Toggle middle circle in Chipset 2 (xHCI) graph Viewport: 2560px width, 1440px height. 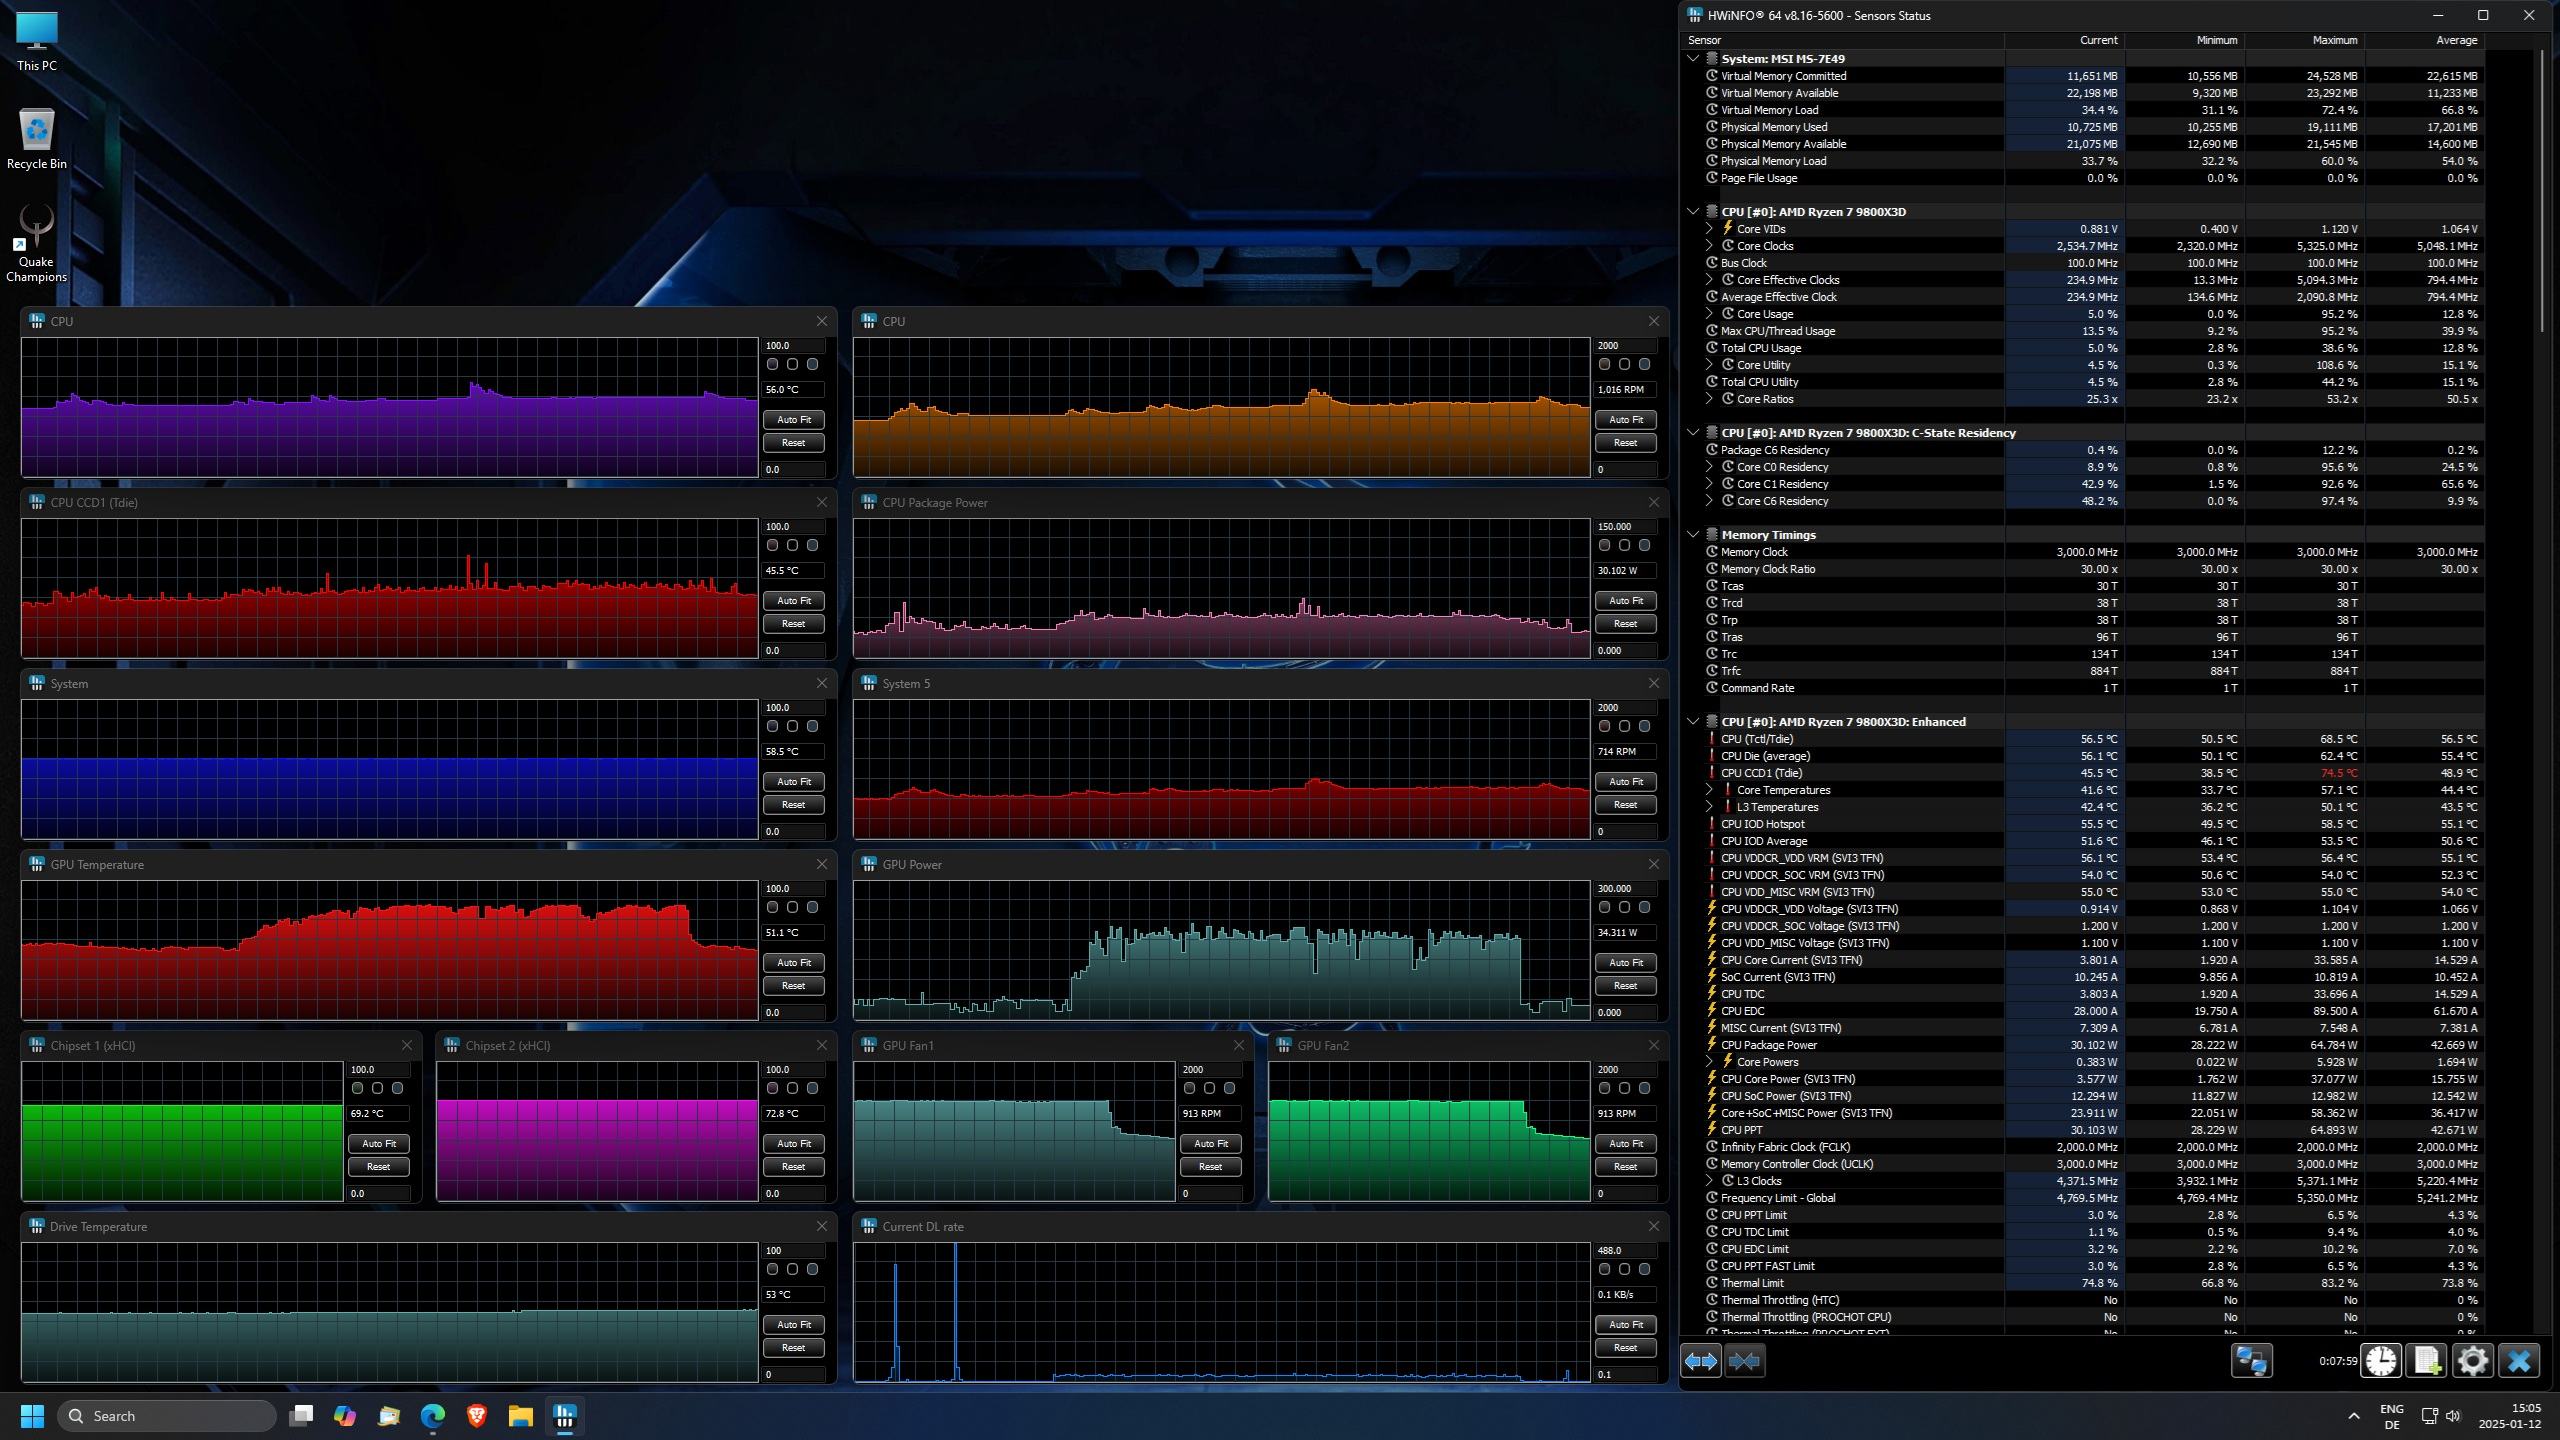point(792,1088)
